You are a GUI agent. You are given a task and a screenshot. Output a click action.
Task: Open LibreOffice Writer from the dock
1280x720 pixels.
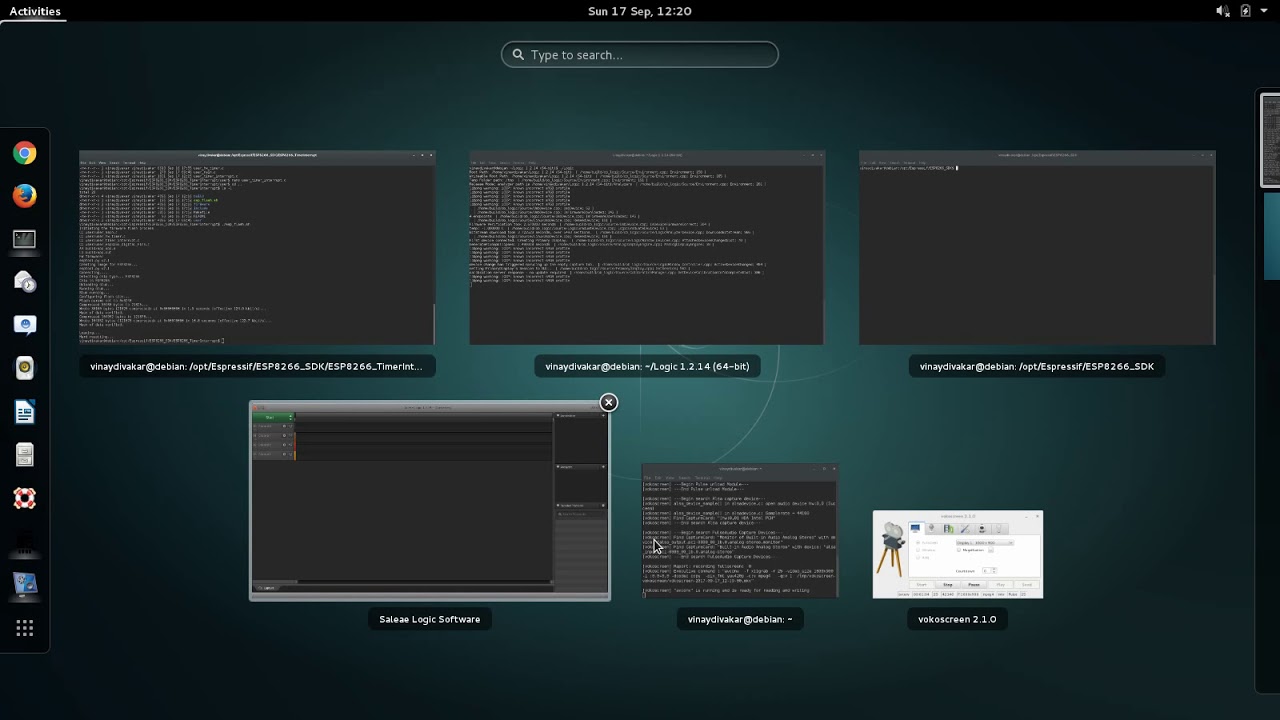pos(25,411)
